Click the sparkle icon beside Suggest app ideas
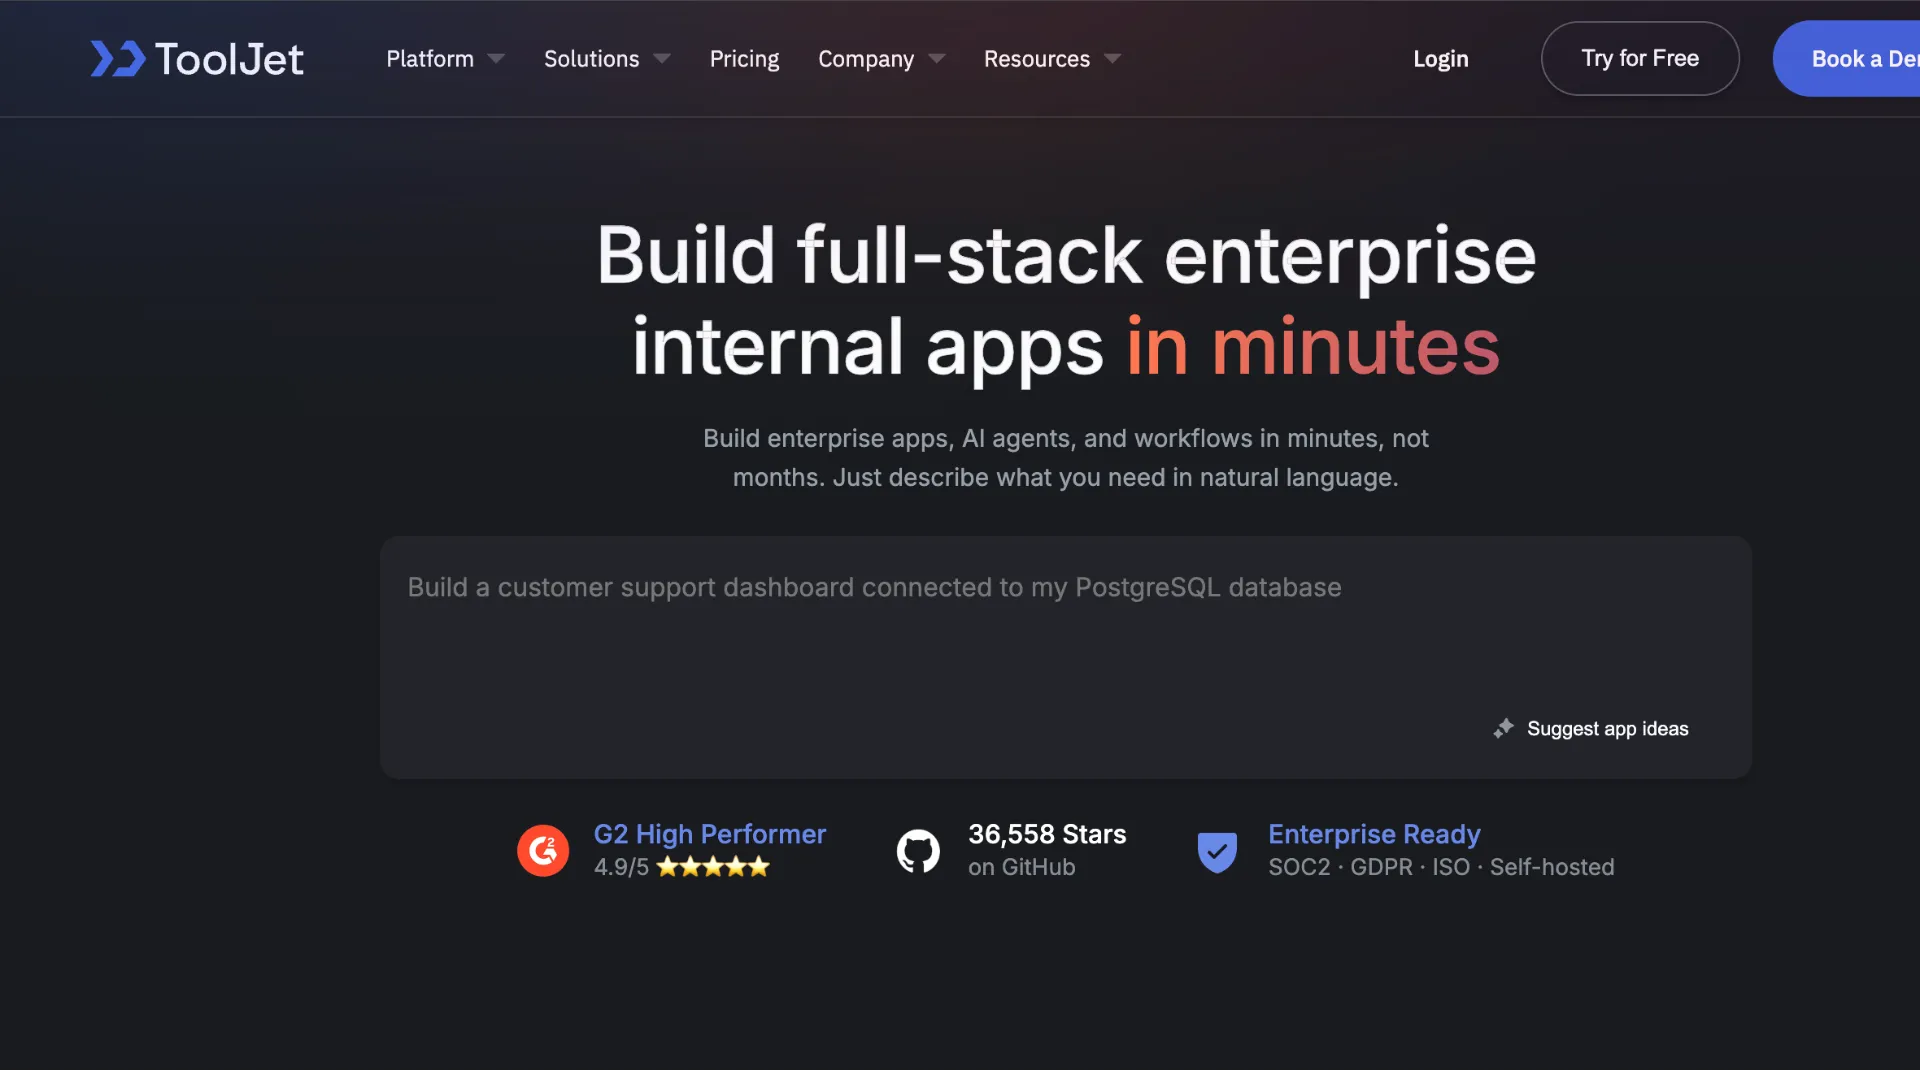Viewport: 1920px width, 1079px height. click(x=1503, y=728)
